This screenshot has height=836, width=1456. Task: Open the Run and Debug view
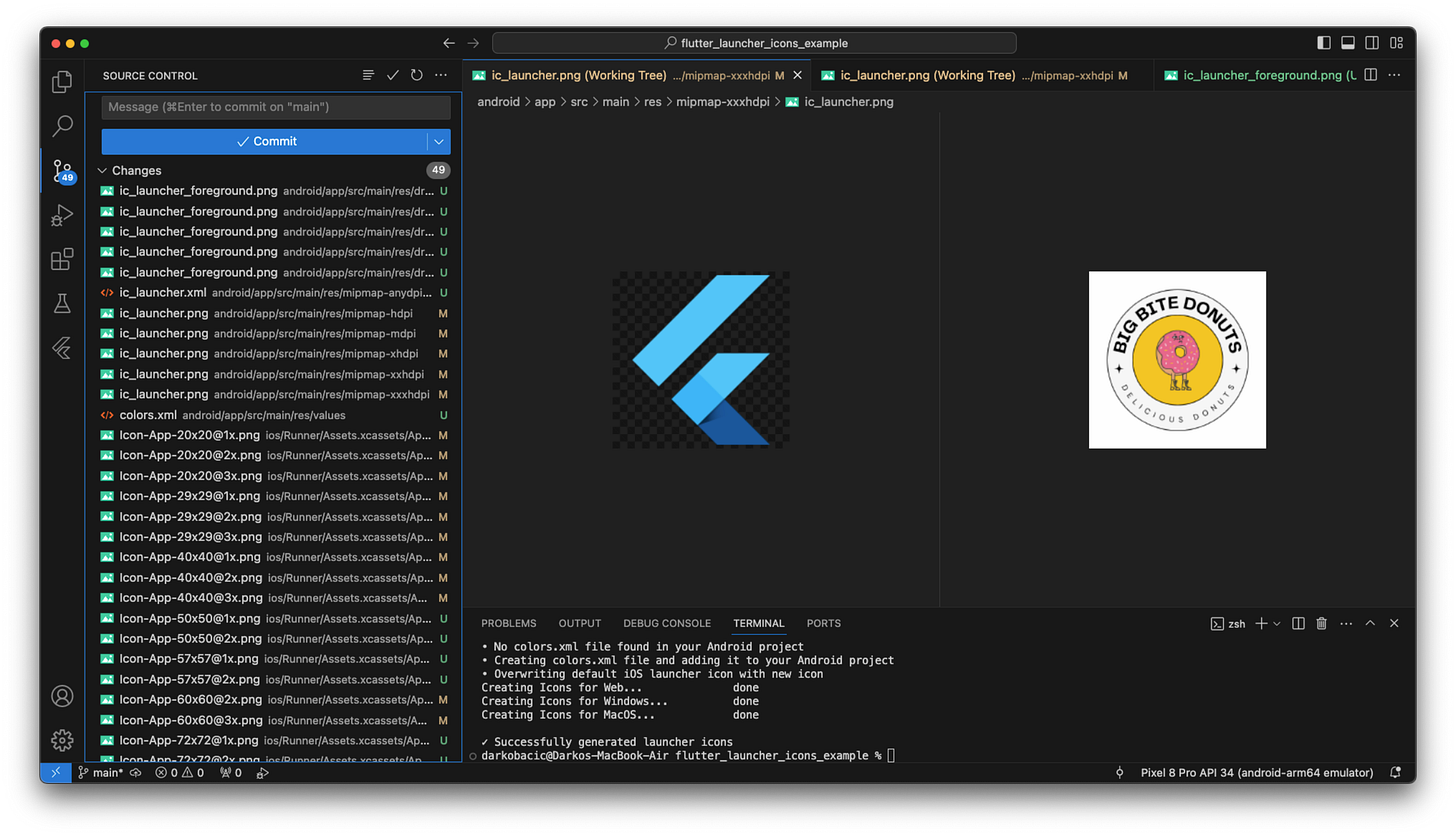[62, 215]
